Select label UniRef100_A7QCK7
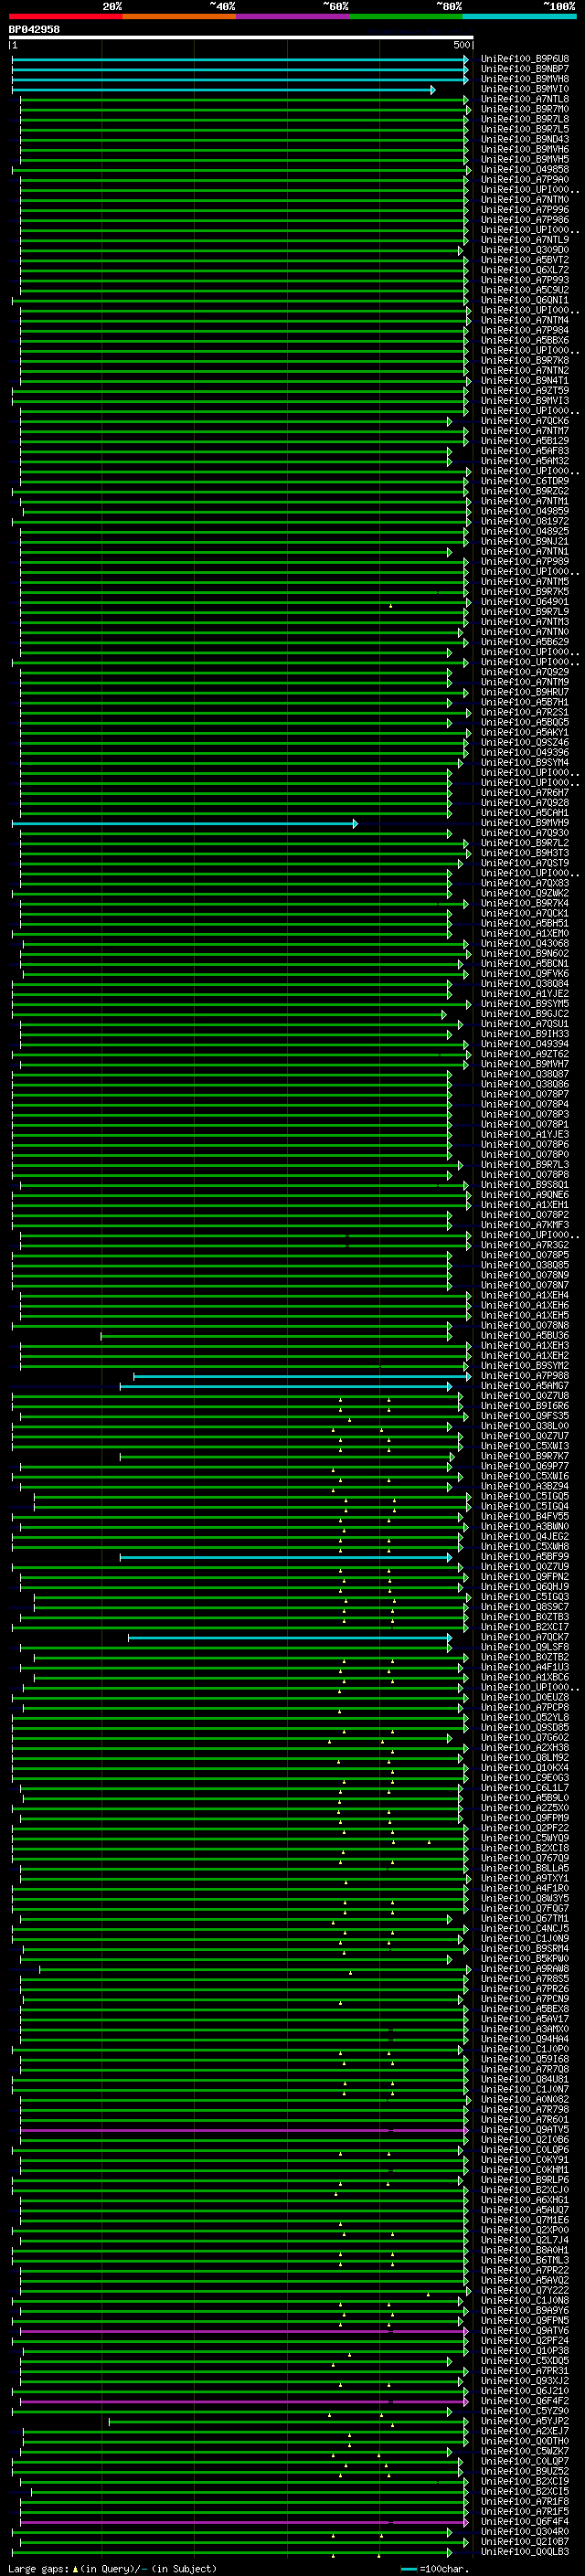 525,1637
